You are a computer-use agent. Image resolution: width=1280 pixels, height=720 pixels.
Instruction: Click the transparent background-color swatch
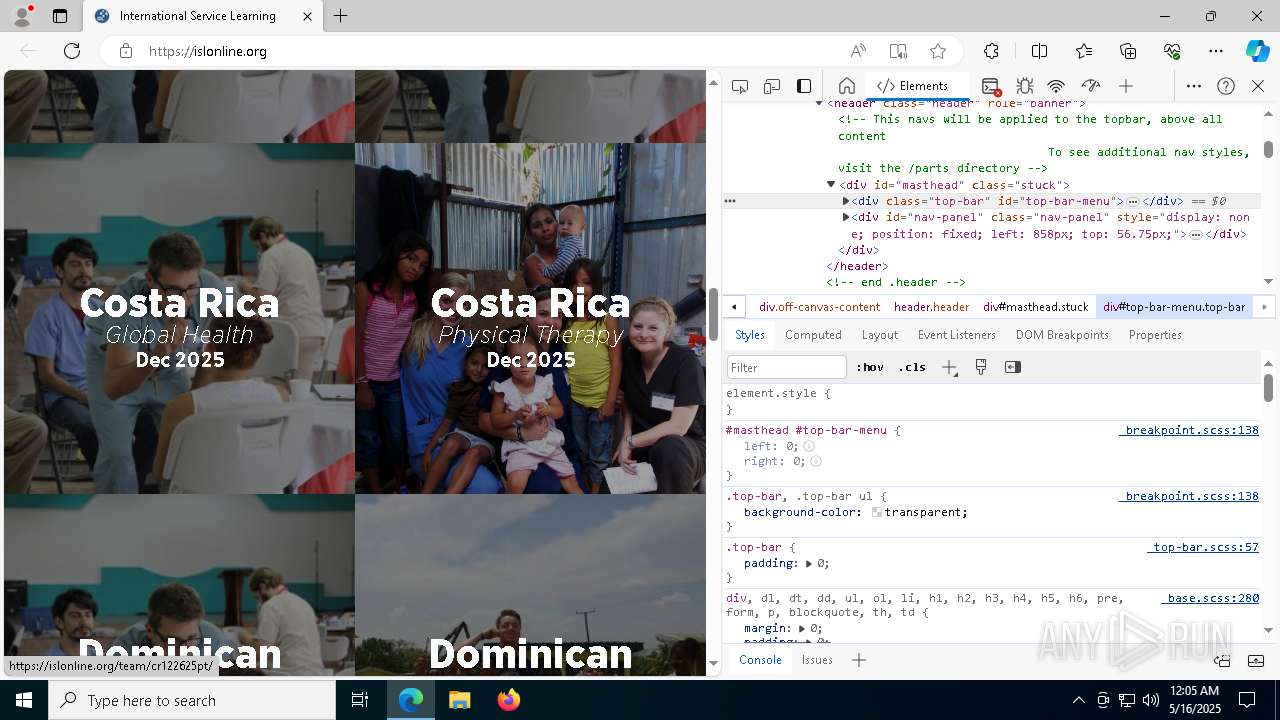tap(877, 512)
